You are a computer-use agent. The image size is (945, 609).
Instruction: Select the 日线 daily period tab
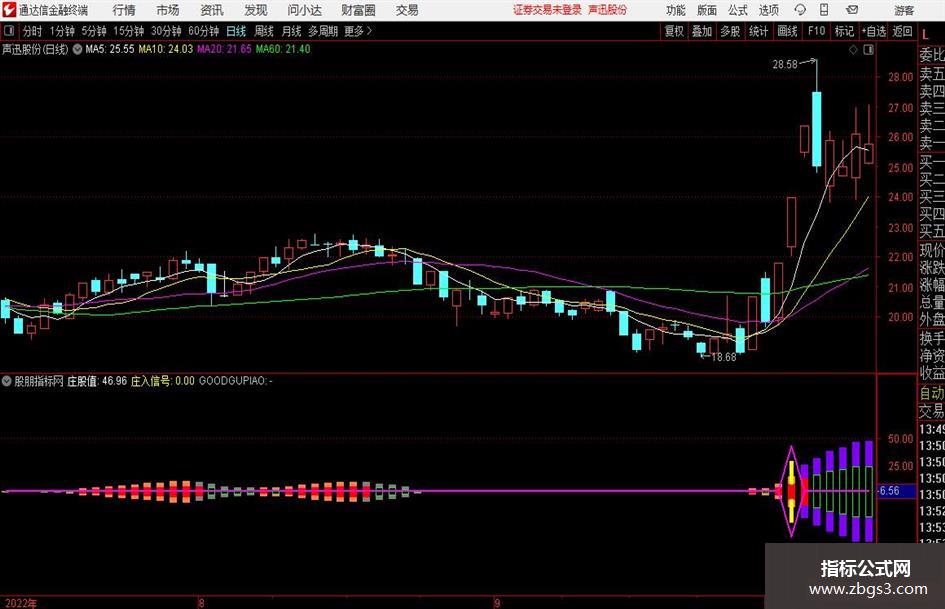236,31
